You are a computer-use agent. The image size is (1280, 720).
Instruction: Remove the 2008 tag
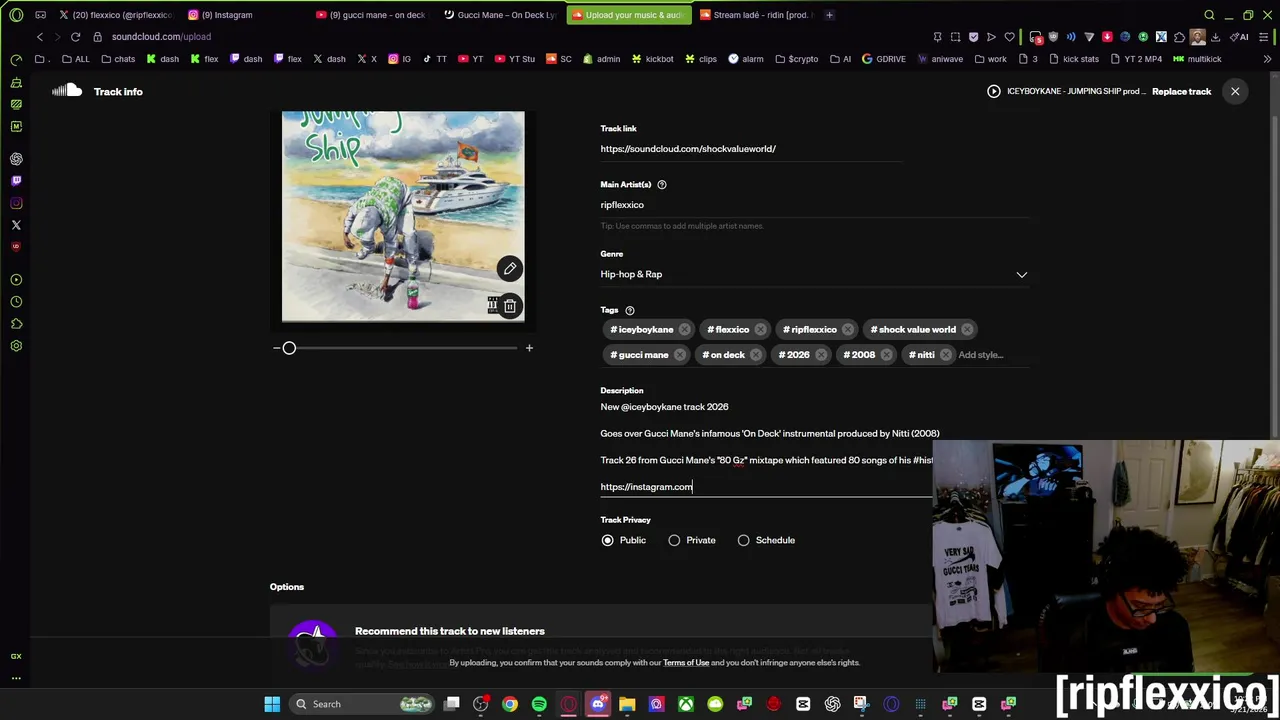(x=886, y=355)
